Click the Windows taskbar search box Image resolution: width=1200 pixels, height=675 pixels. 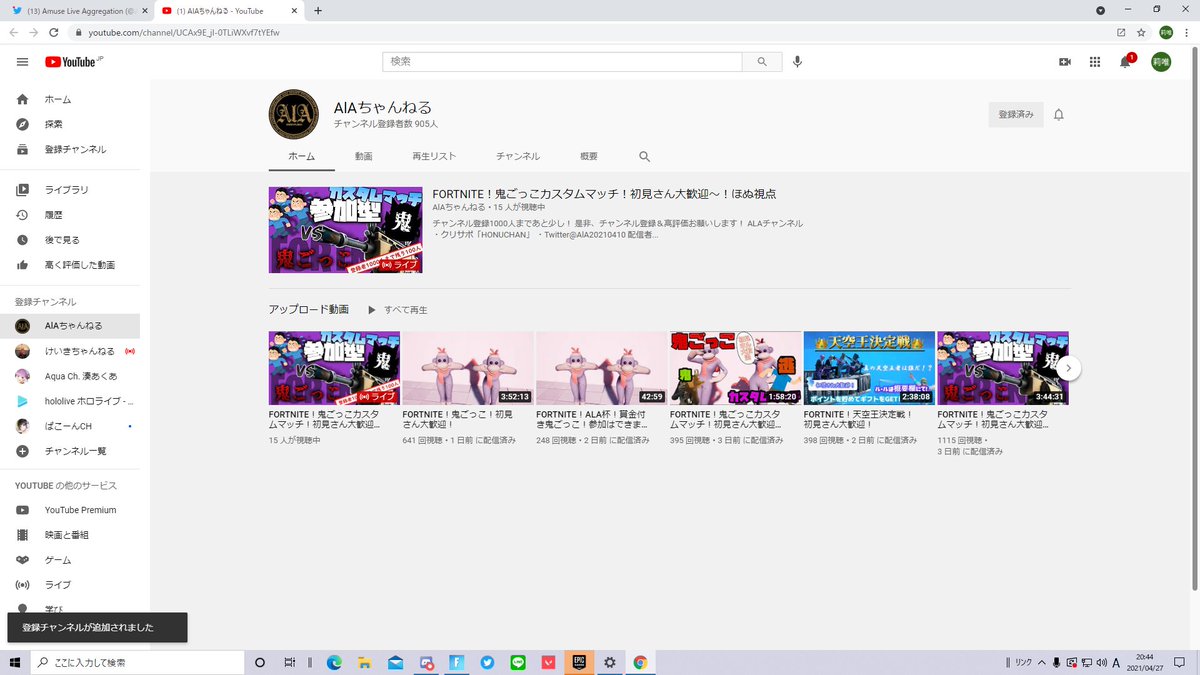click(x=136, y=662)
